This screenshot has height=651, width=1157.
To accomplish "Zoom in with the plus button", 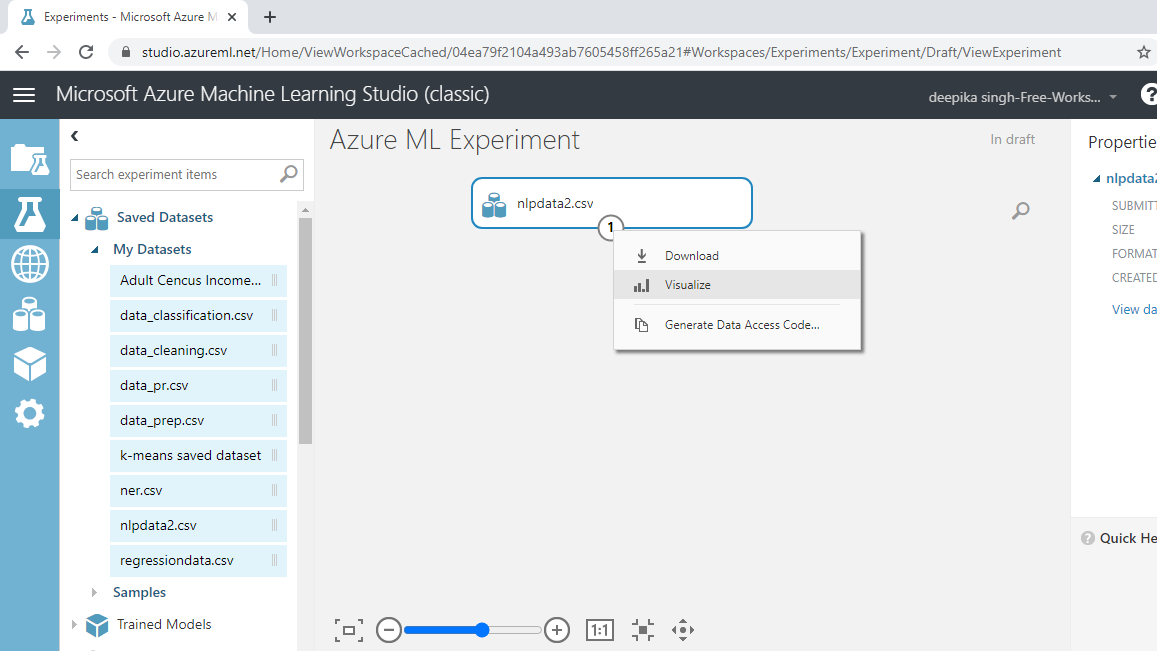I will (557, 630).
